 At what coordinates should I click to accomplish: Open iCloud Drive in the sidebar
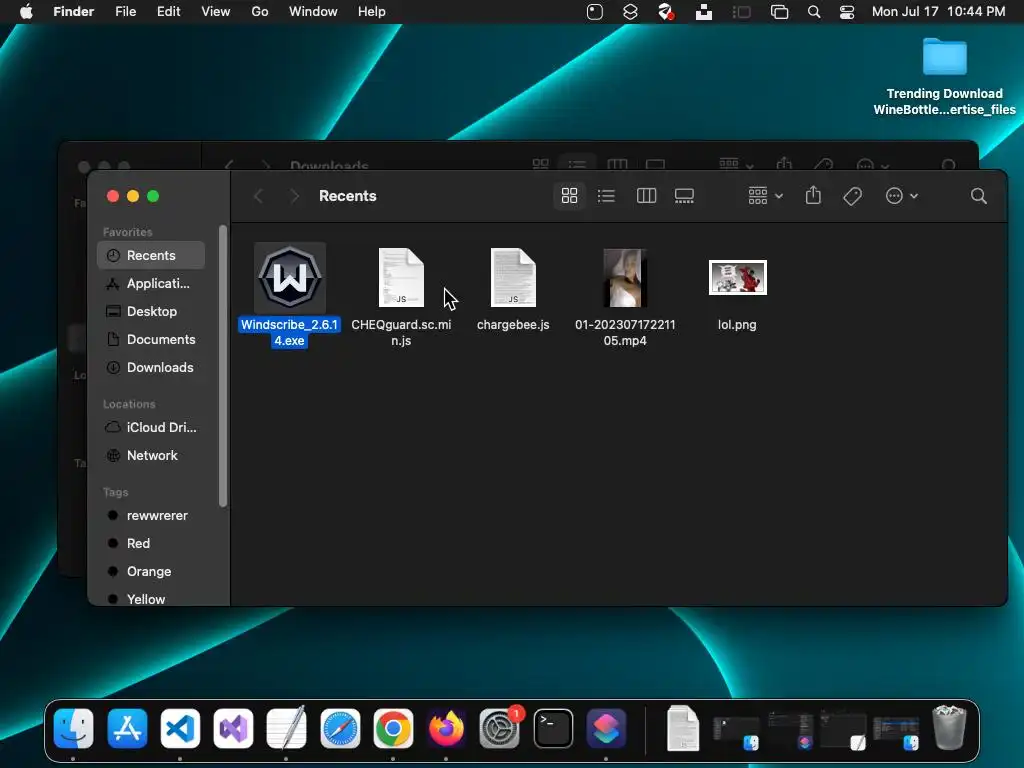click(x=151, y=427)
